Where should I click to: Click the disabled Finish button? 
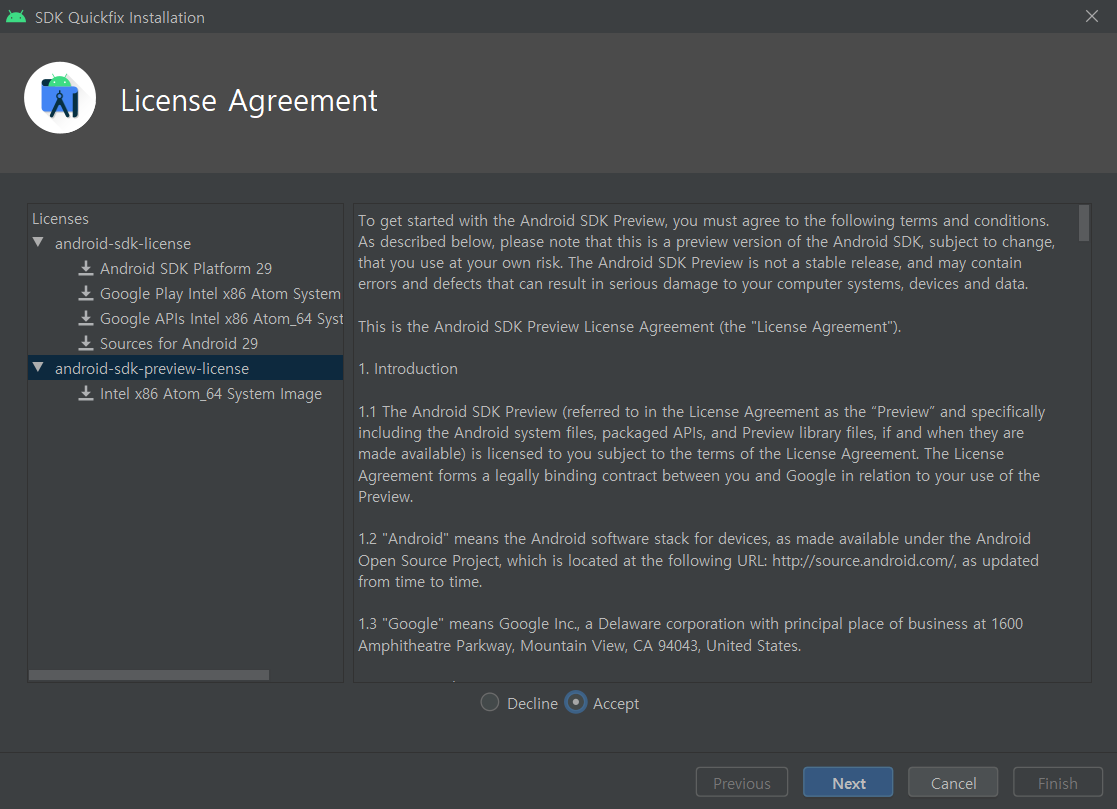pyautogui.click(x=1058, y=782)
